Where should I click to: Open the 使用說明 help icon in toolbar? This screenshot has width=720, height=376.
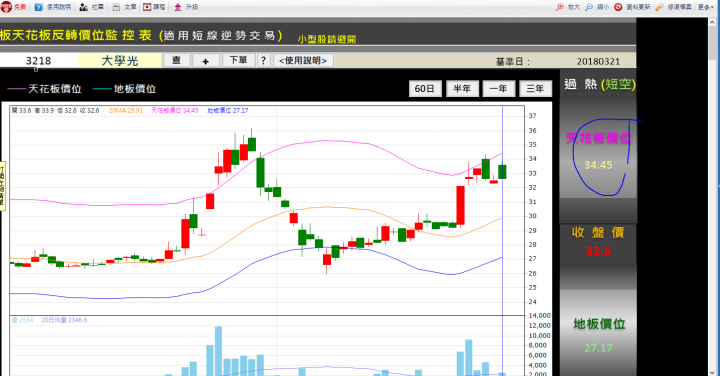39,7
